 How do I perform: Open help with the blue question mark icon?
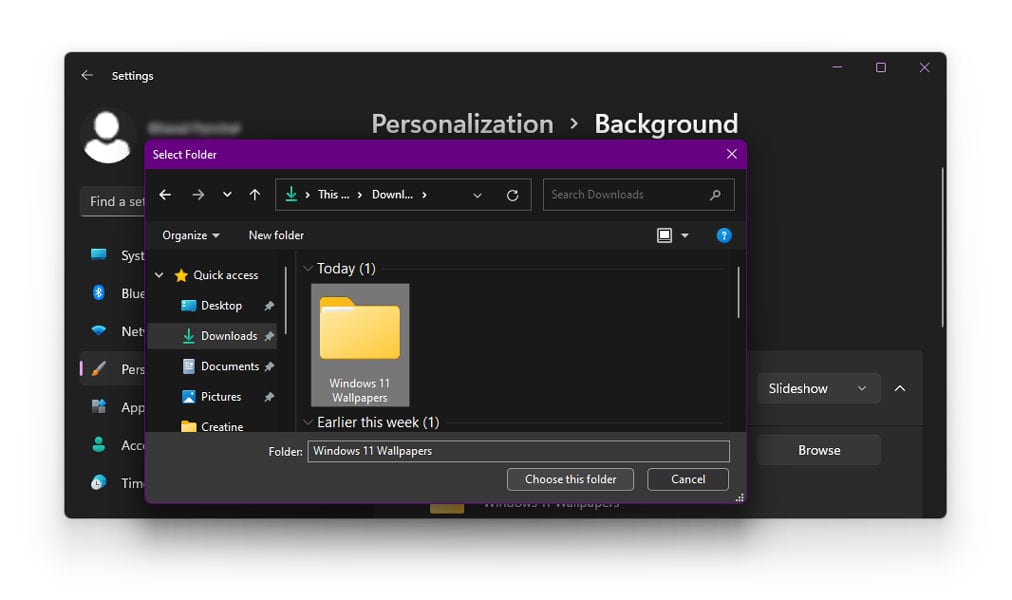point(724,235)
